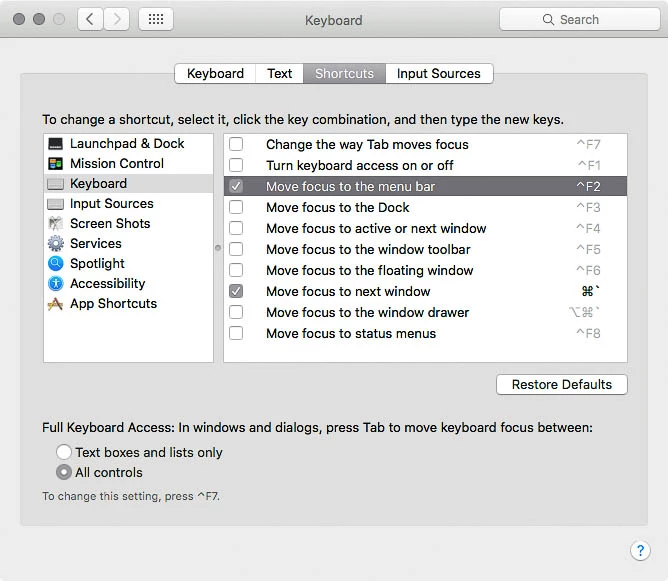Select Services category label
This screenshot has width=668, height=581.
(x=96, y=244)
